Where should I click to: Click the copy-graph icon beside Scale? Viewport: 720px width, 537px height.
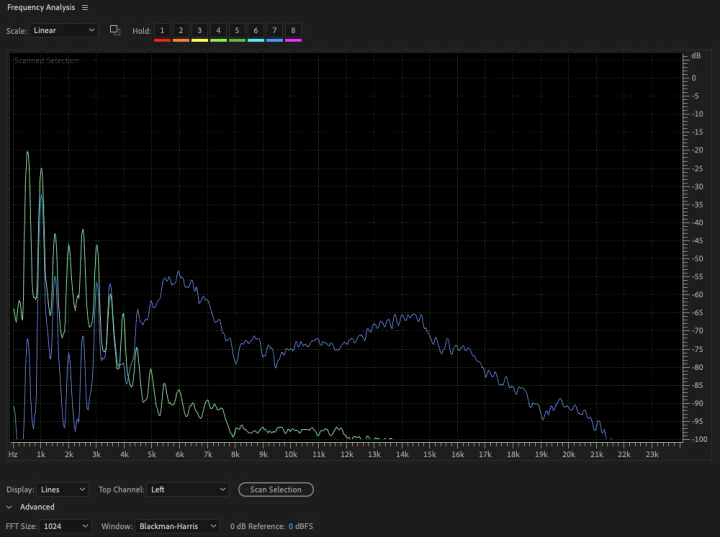tap(115, 30)
